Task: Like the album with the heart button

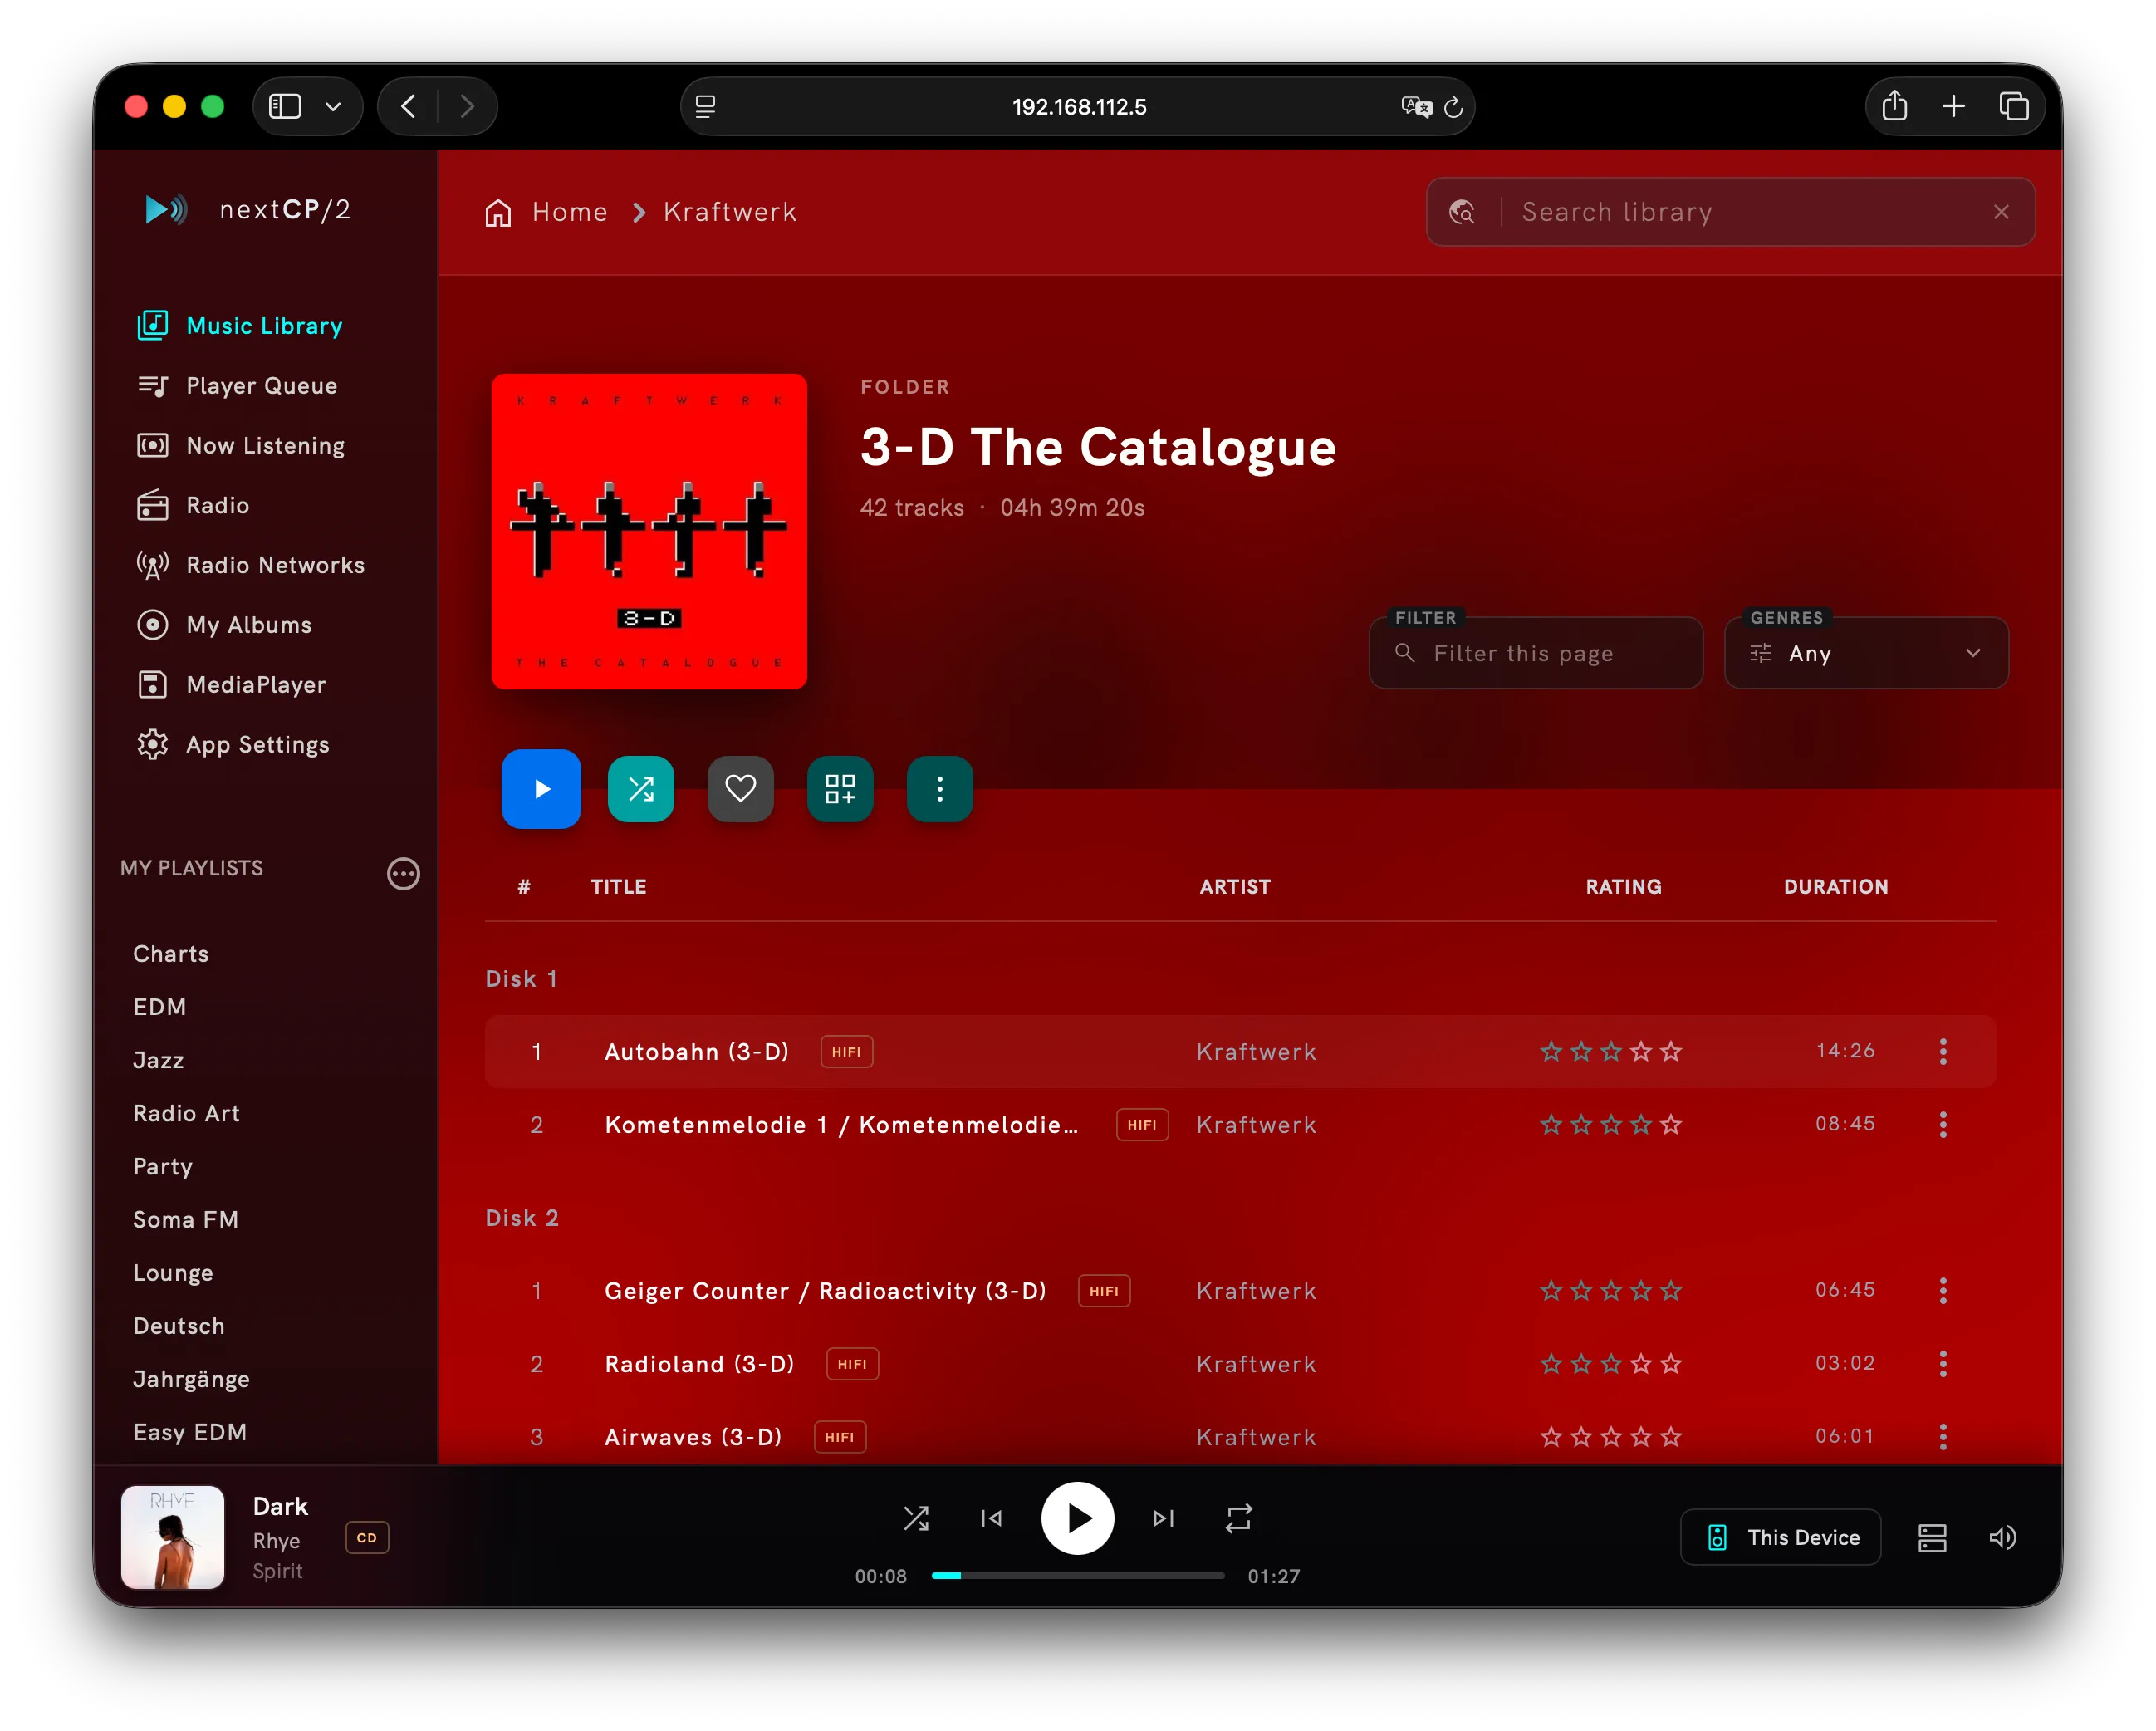Action: click(x=740, y=789)
